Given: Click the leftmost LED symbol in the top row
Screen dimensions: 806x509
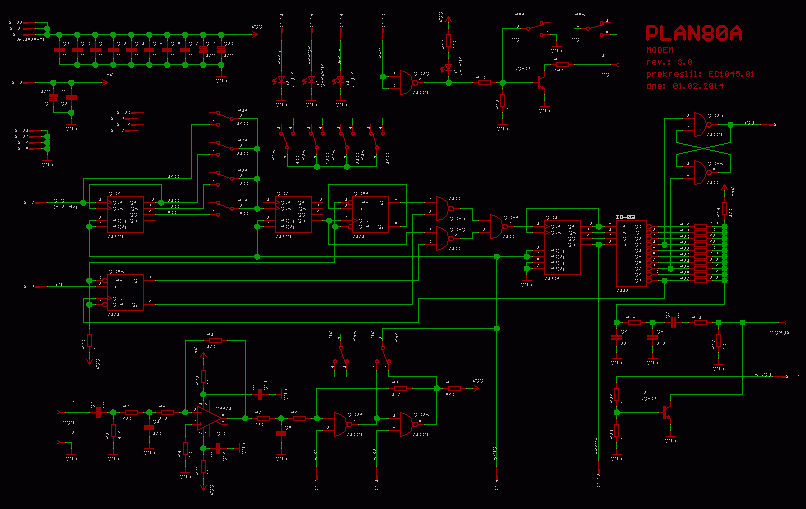Looking at the screenshot, I should point(281,80).
